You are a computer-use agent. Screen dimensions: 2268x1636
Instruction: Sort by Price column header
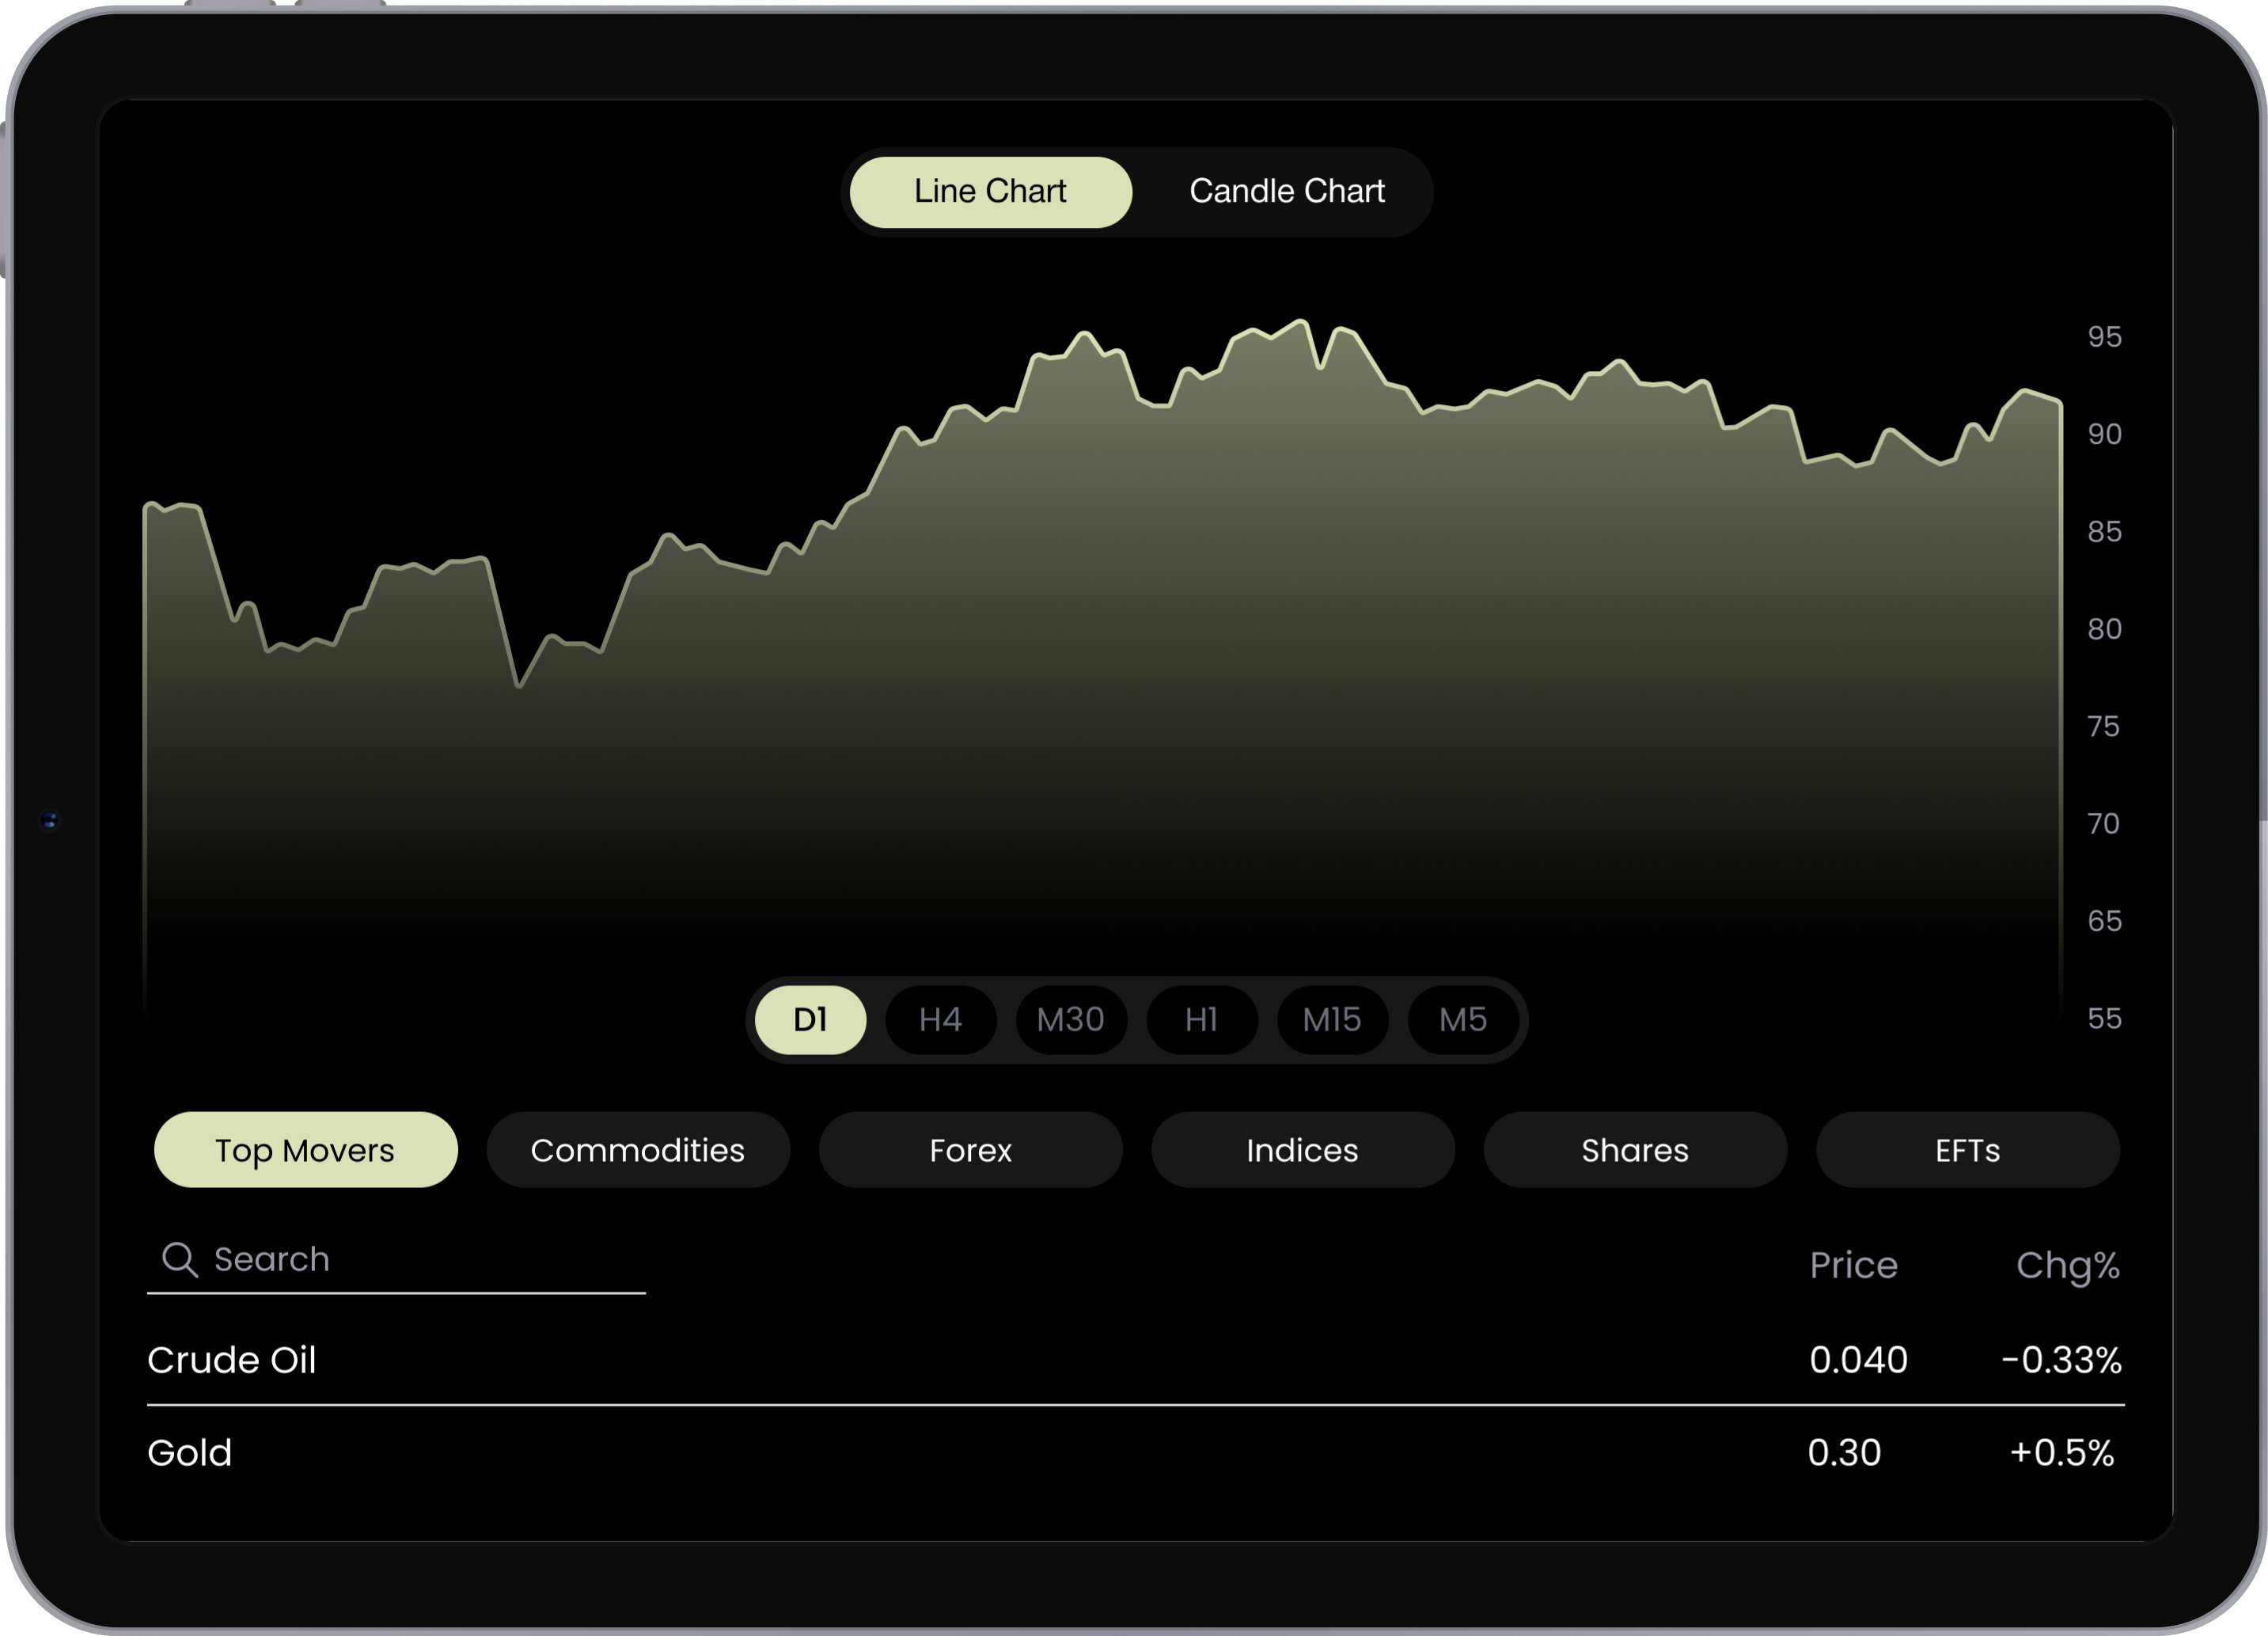[1853, 1266]
